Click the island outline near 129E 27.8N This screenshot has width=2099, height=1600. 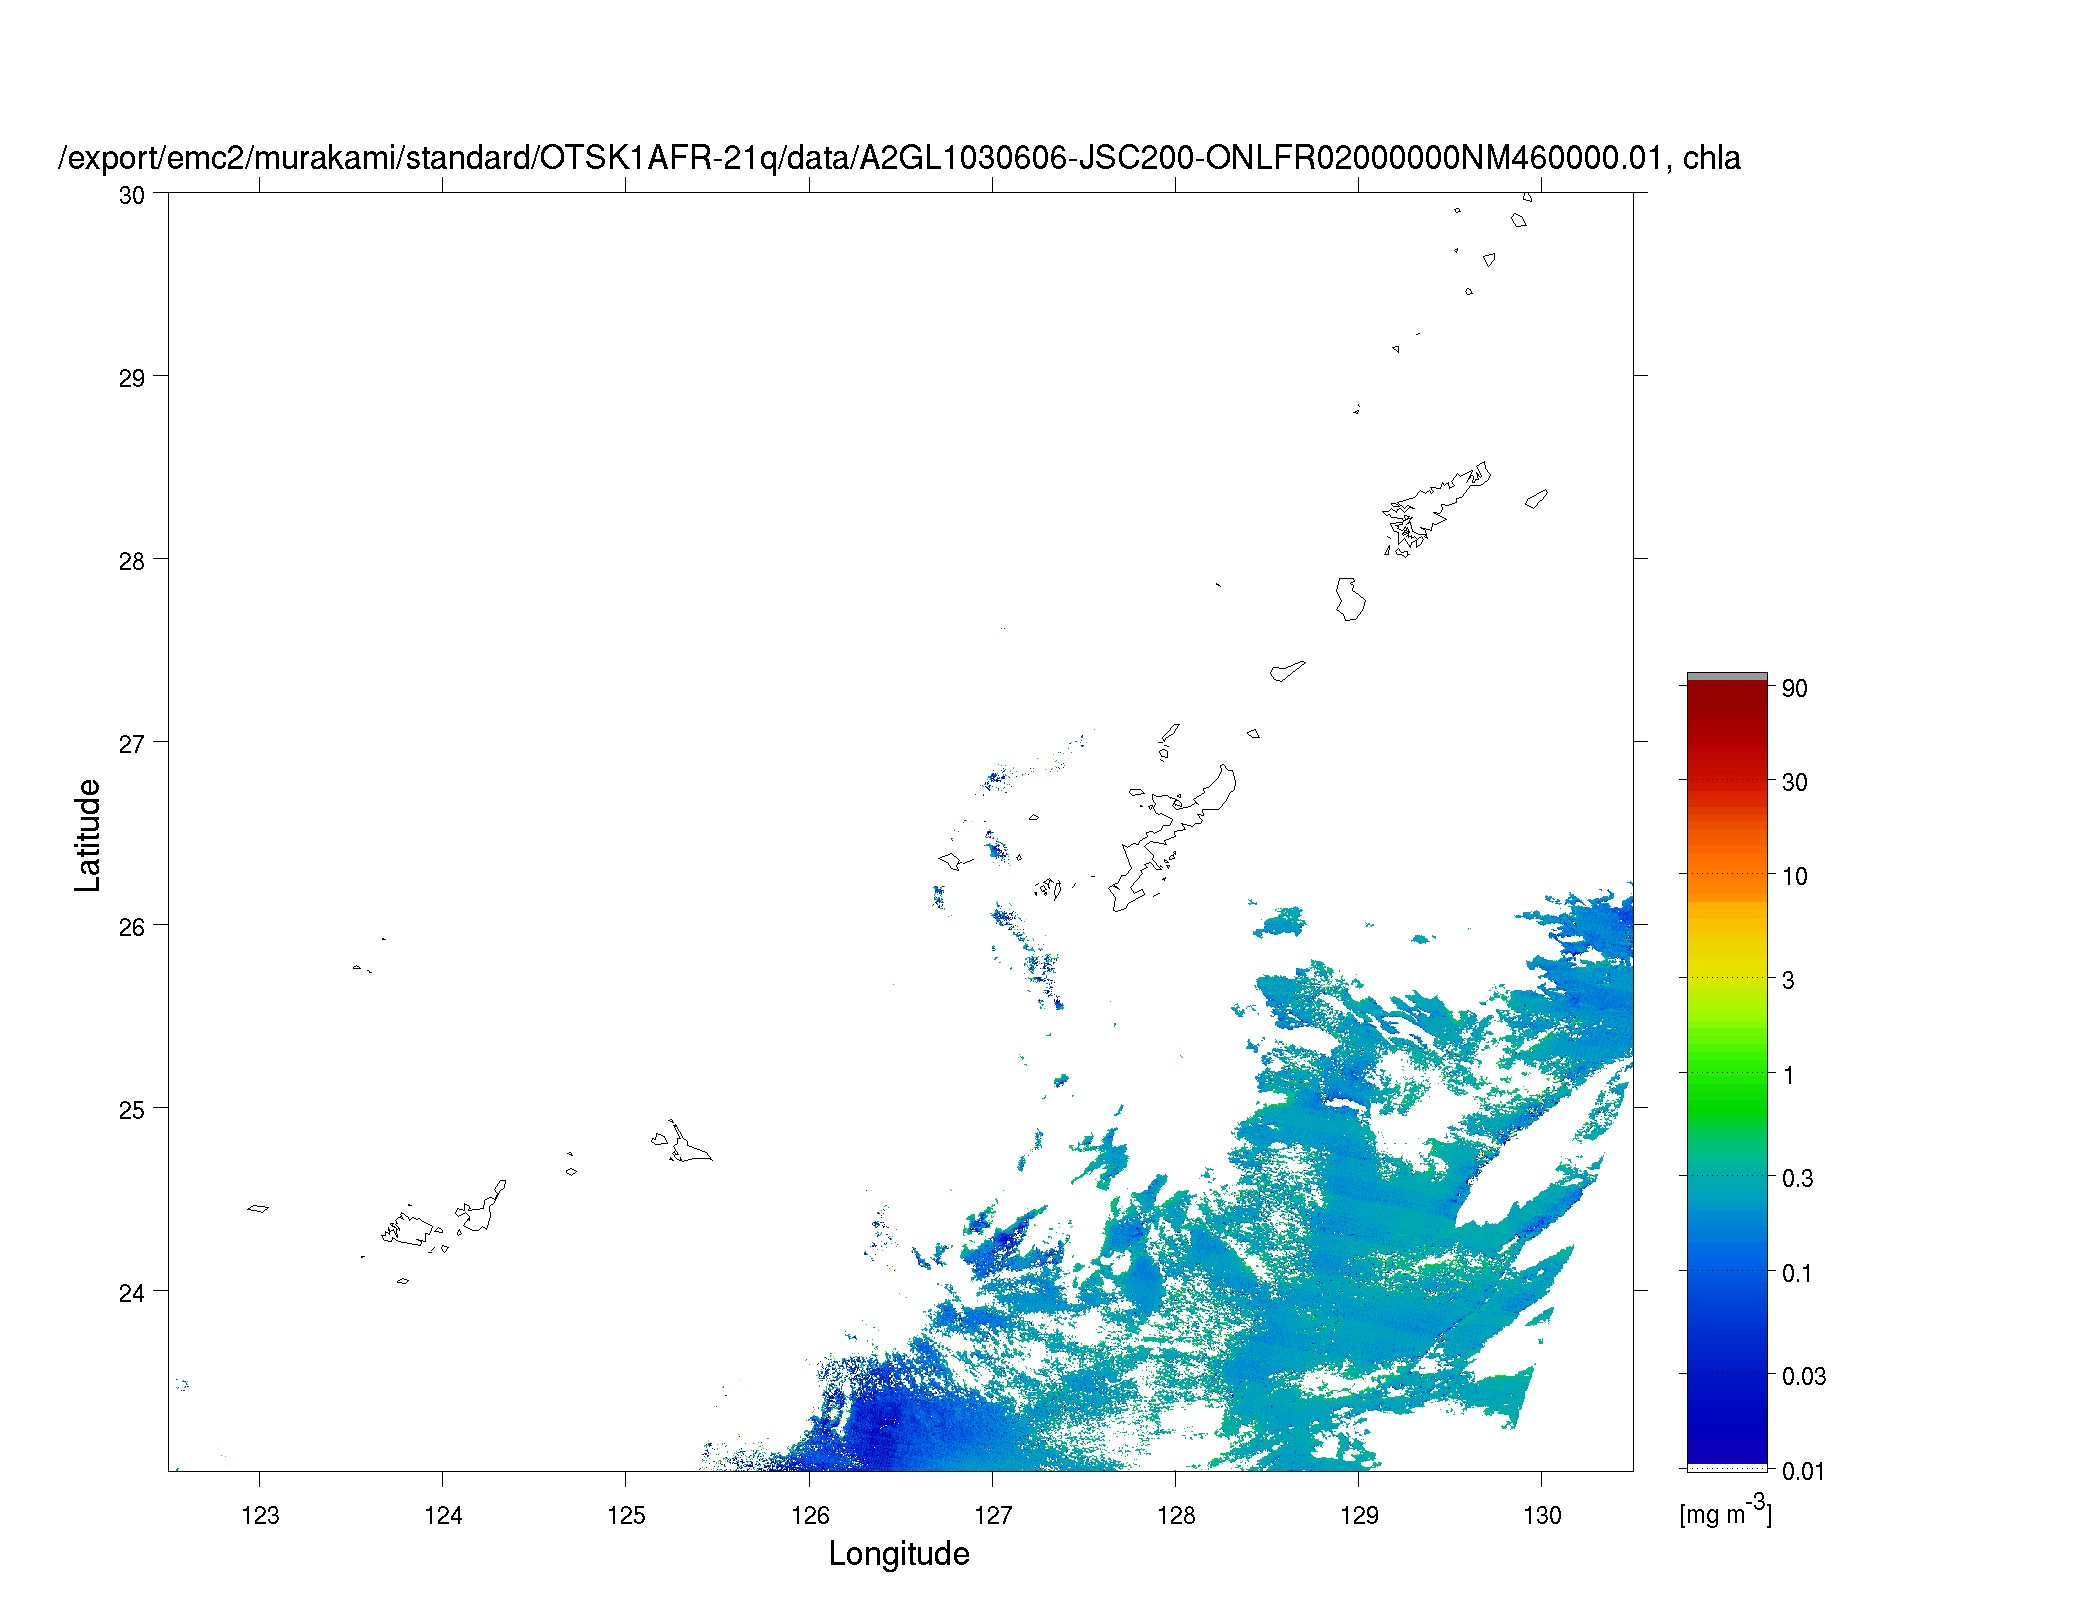click(1350, 599)
